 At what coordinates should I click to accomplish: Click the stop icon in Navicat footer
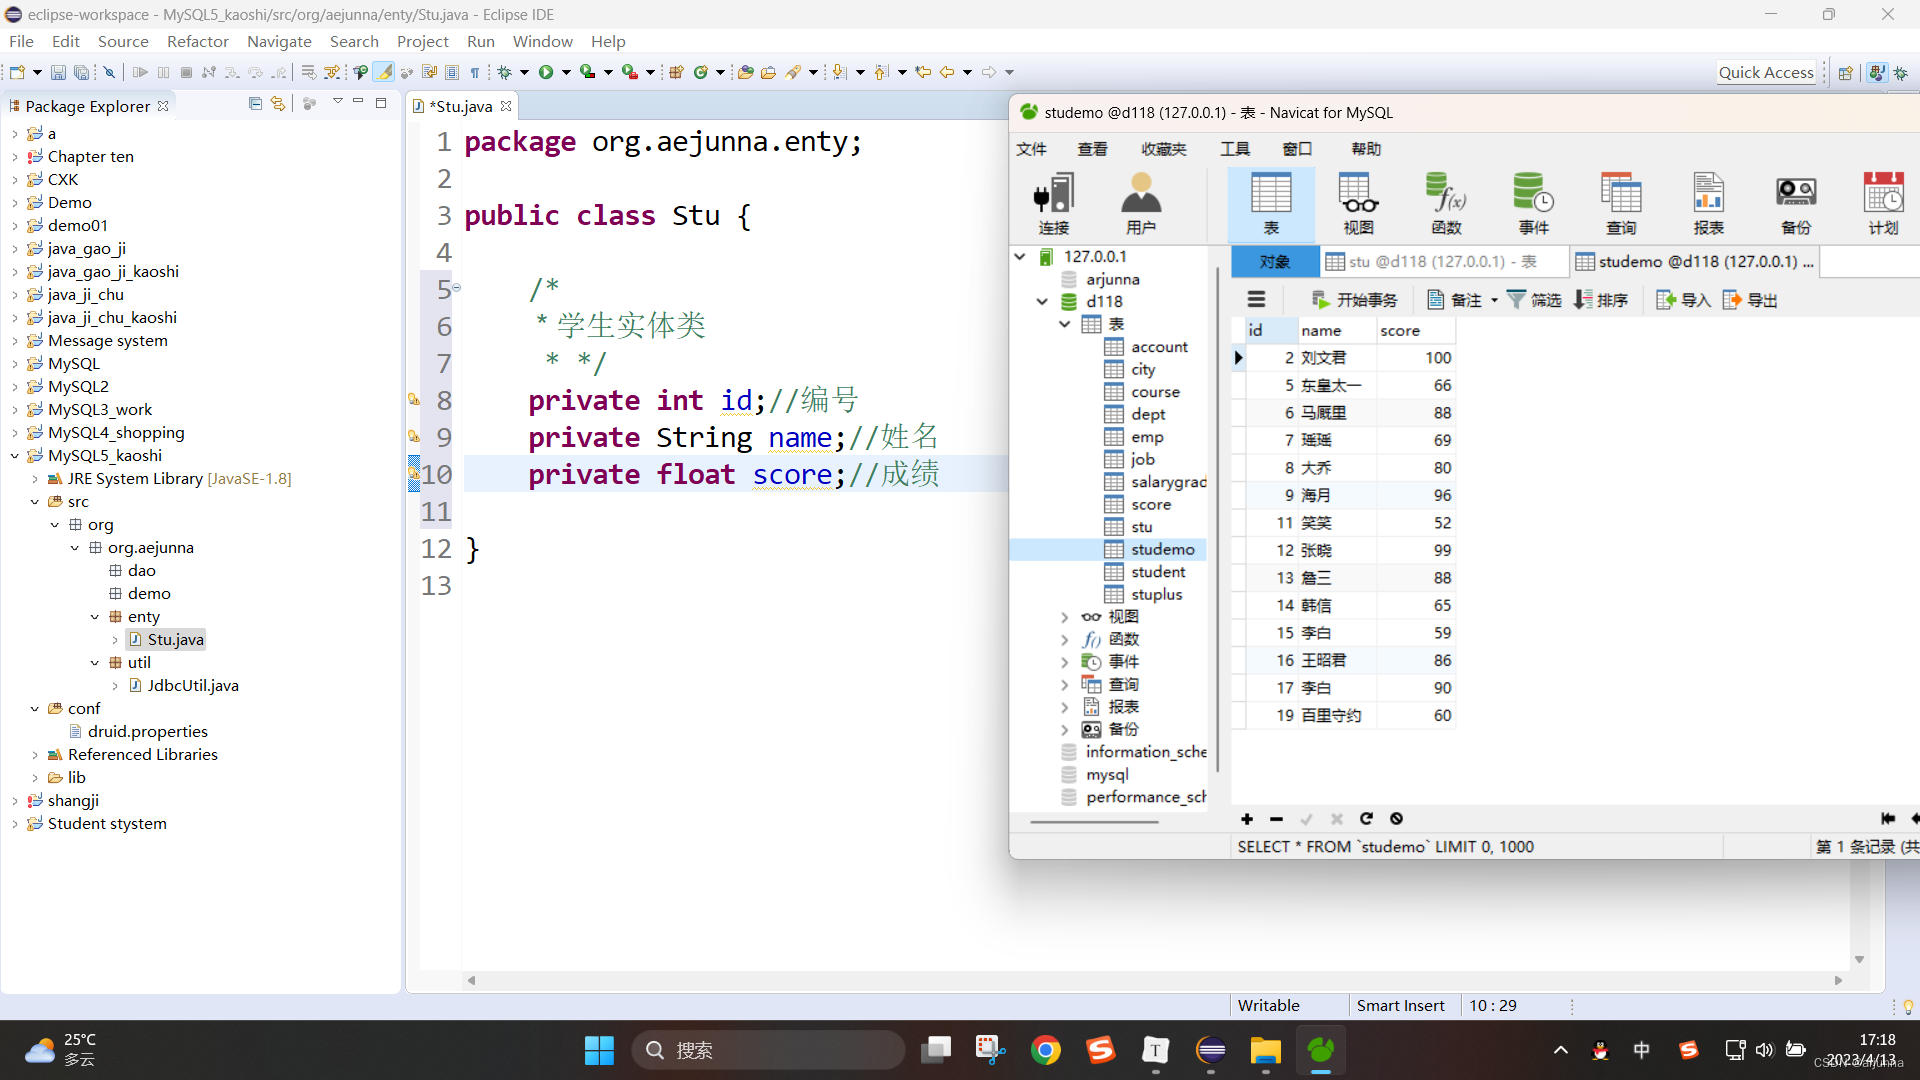coord(1397,819)
